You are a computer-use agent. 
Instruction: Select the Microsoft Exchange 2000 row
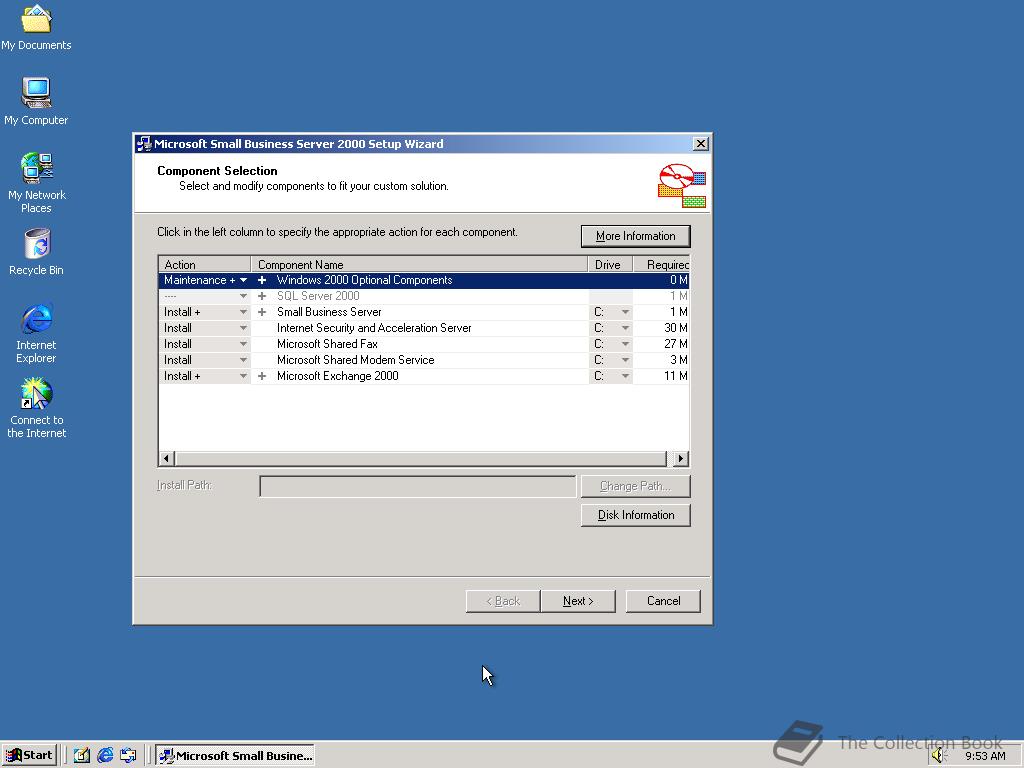coord(424,376)
